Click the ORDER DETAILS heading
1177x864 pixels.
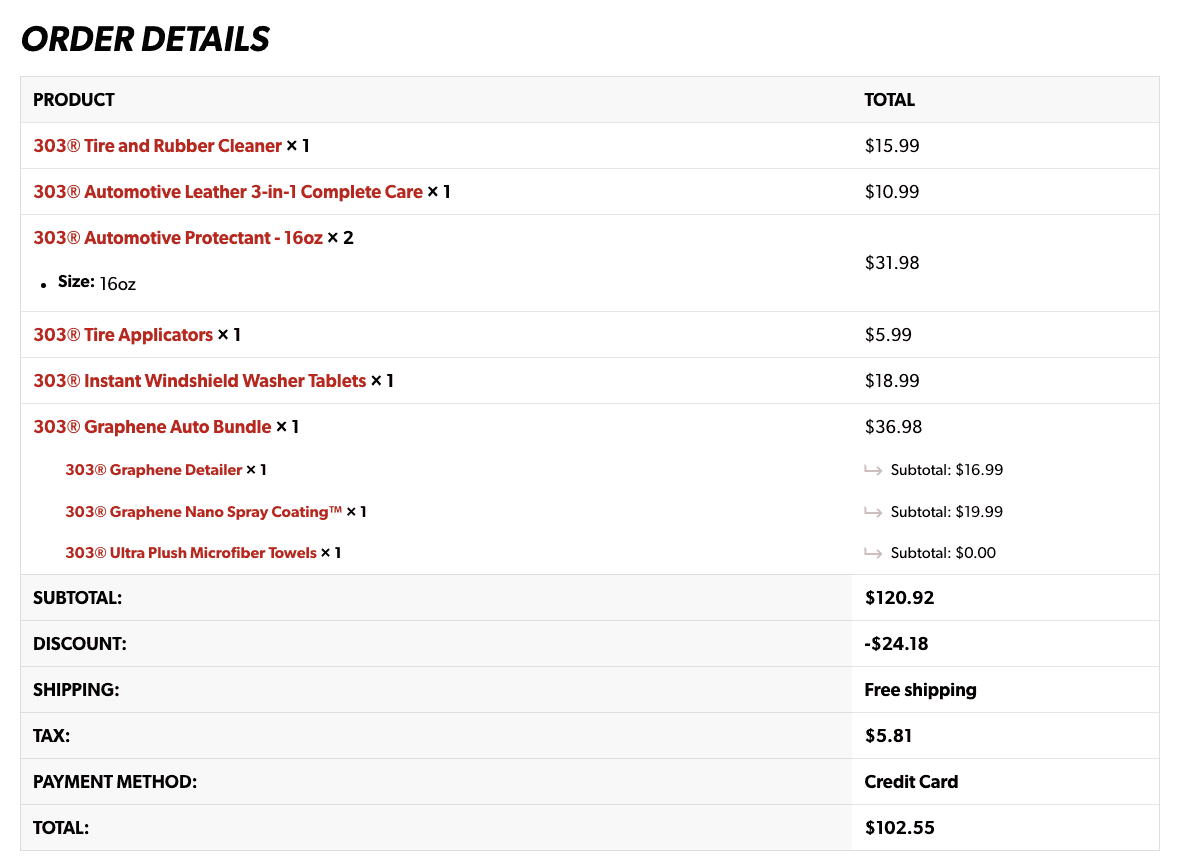[x=146, y=39]
